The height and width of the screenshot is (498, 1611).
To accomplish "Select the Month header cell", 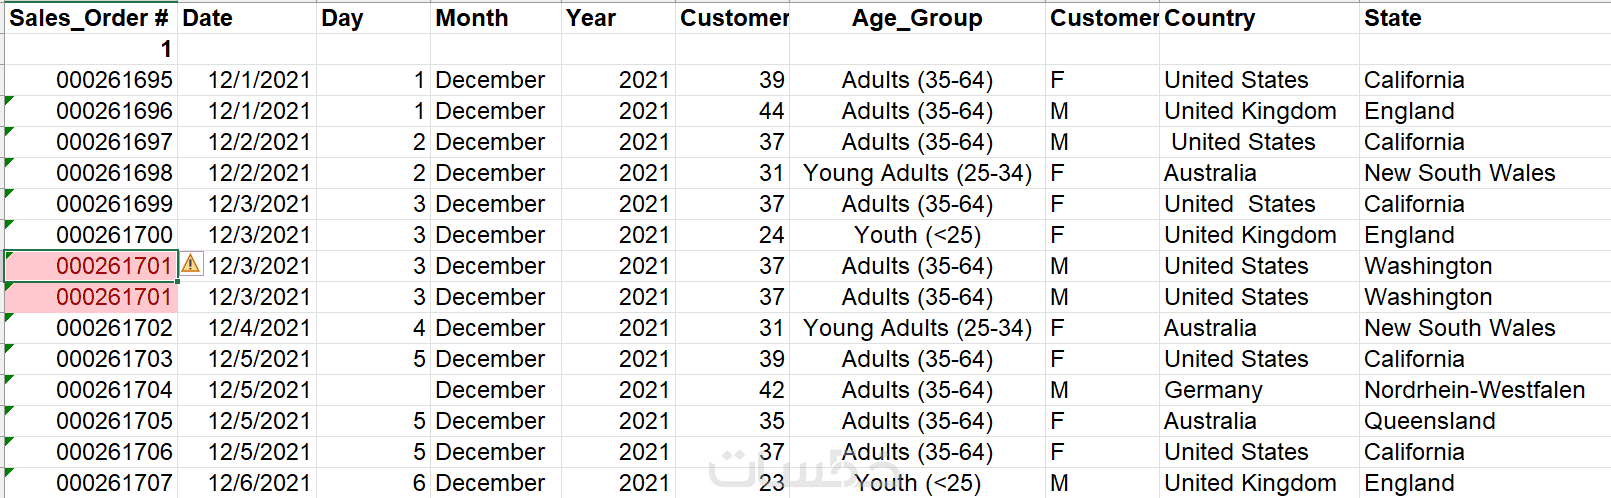I will point(495,18).
